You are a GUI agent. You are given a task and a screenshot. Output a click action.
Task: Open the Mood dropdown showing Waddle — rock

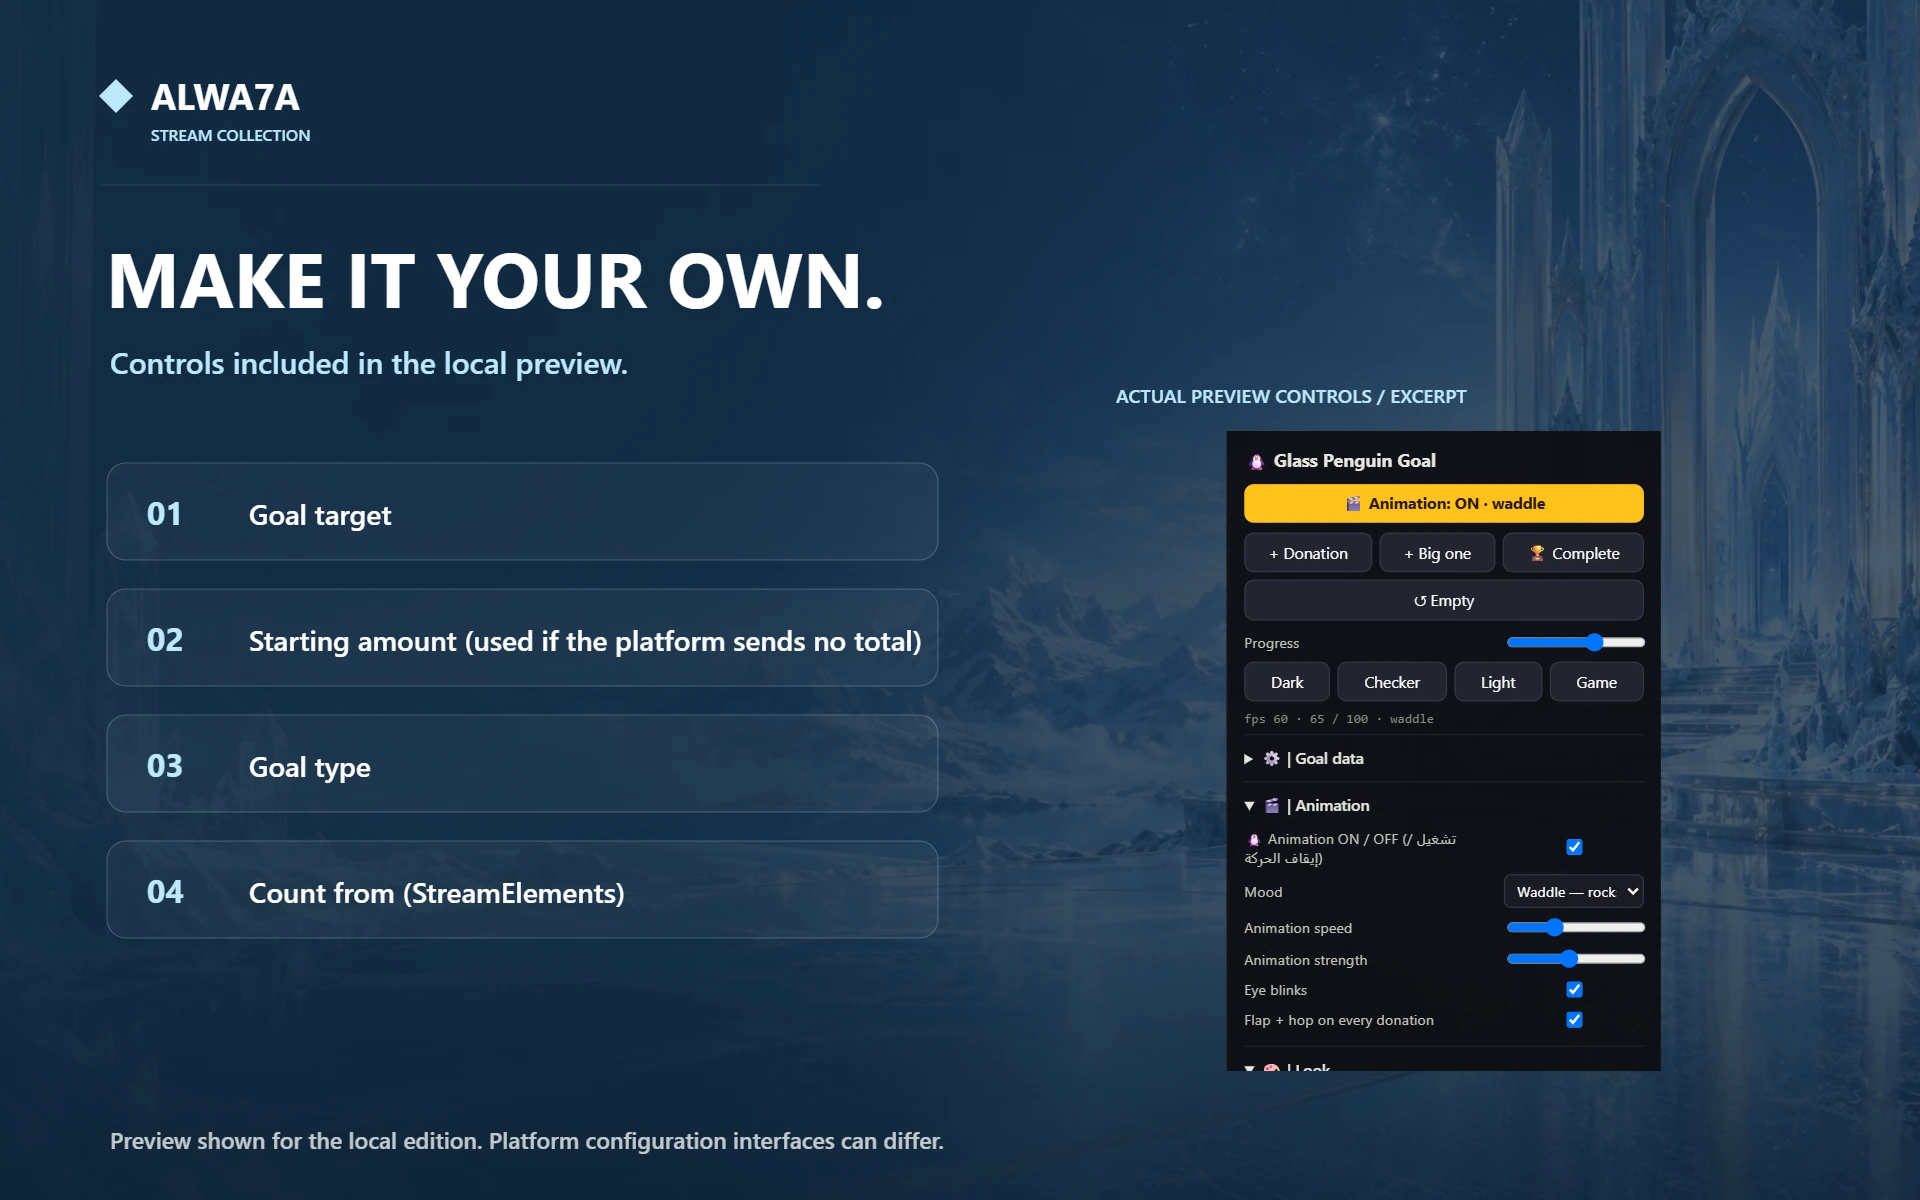(x=1573, y=892)
